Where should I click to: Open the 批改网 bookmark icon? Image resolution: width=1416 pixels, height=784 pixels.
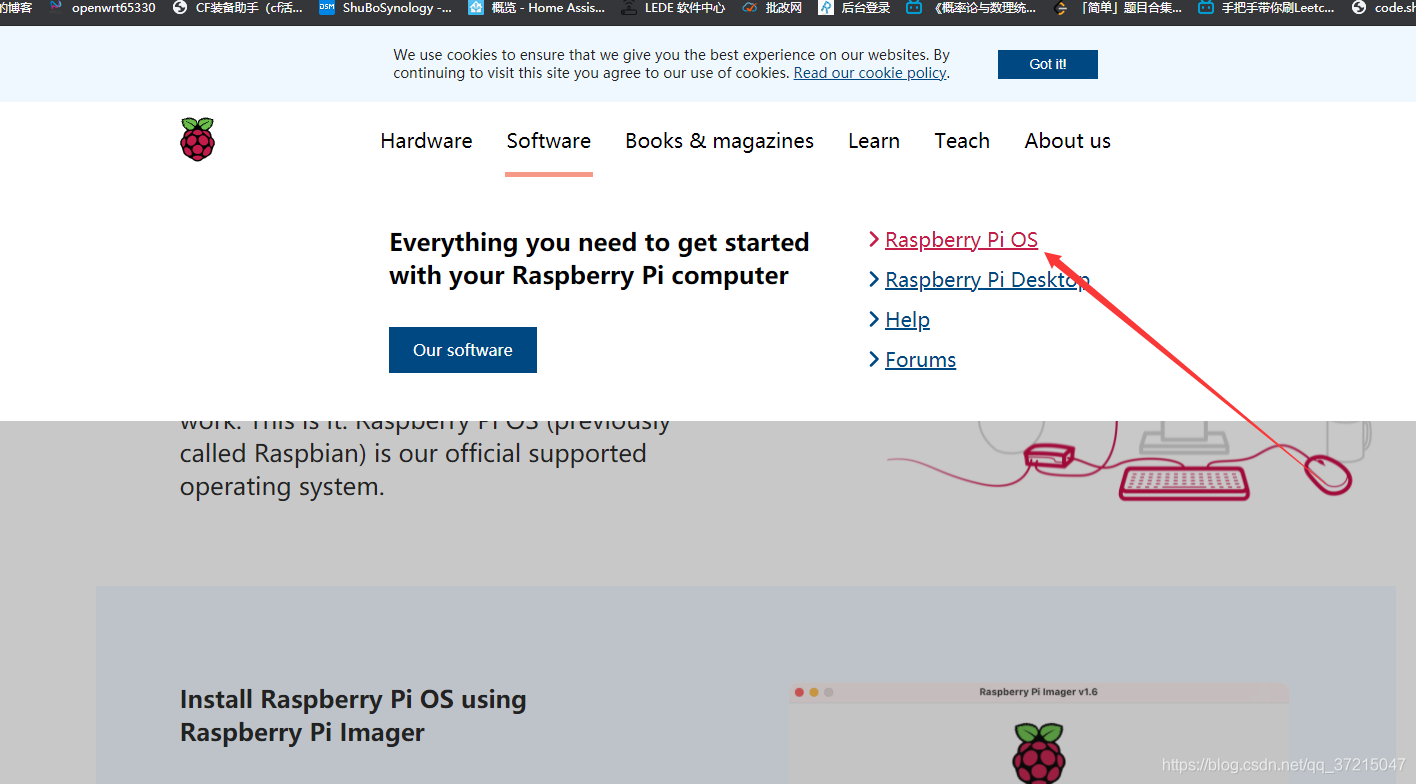click(x=750, y=7)
